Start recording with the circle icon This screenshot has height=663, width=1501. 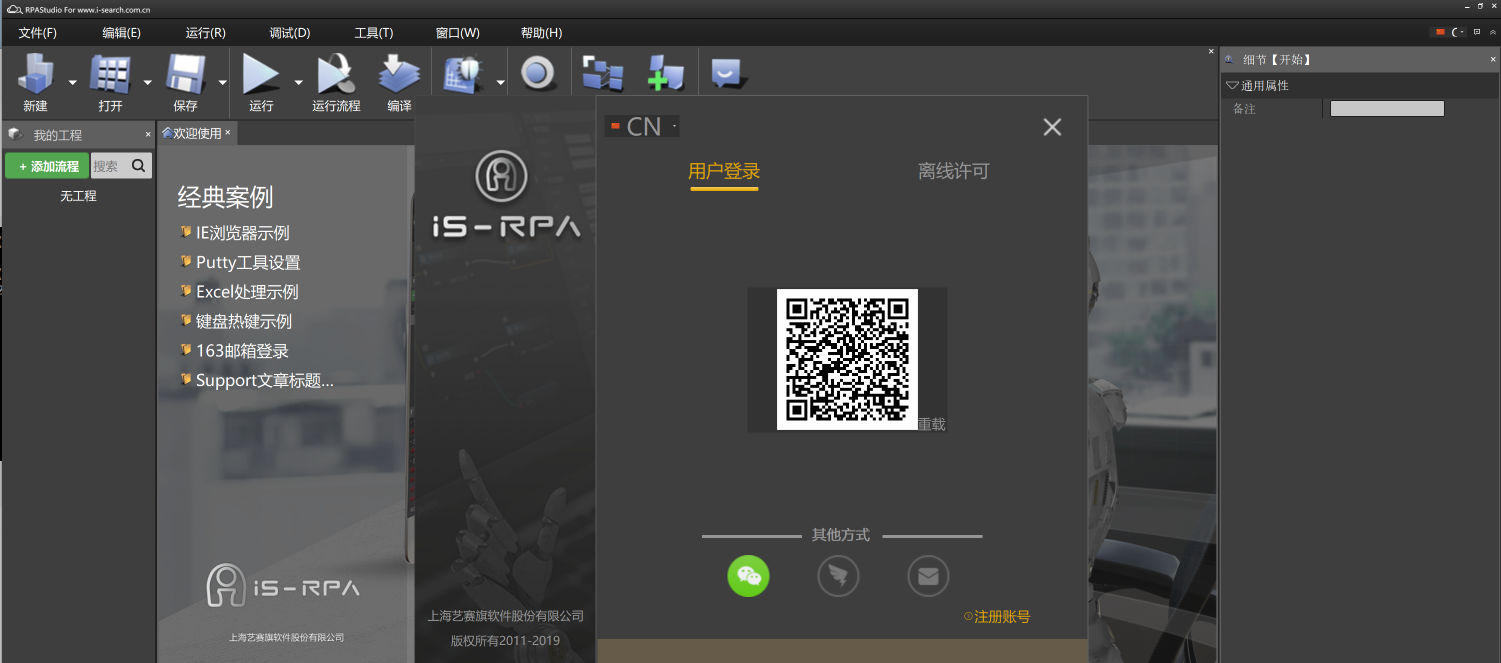(x=539, y=72)
